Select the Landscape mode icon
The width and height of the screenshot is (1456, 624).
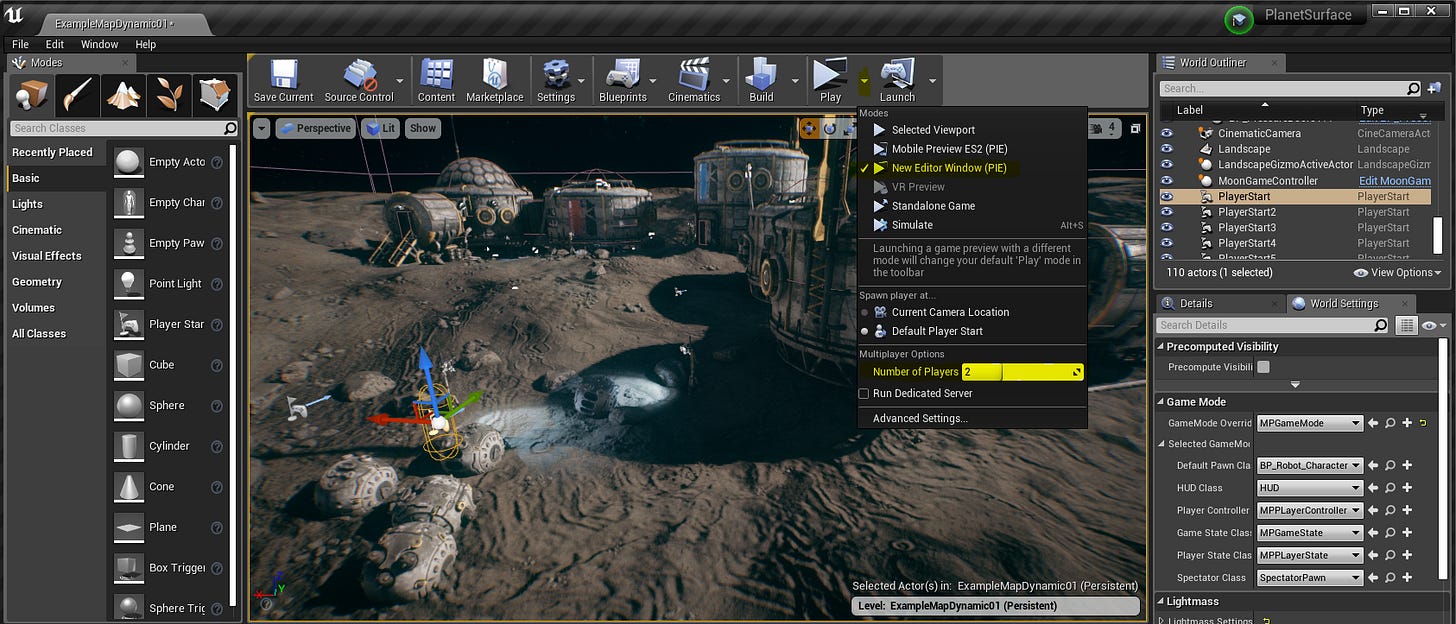(x=124, y=96)
